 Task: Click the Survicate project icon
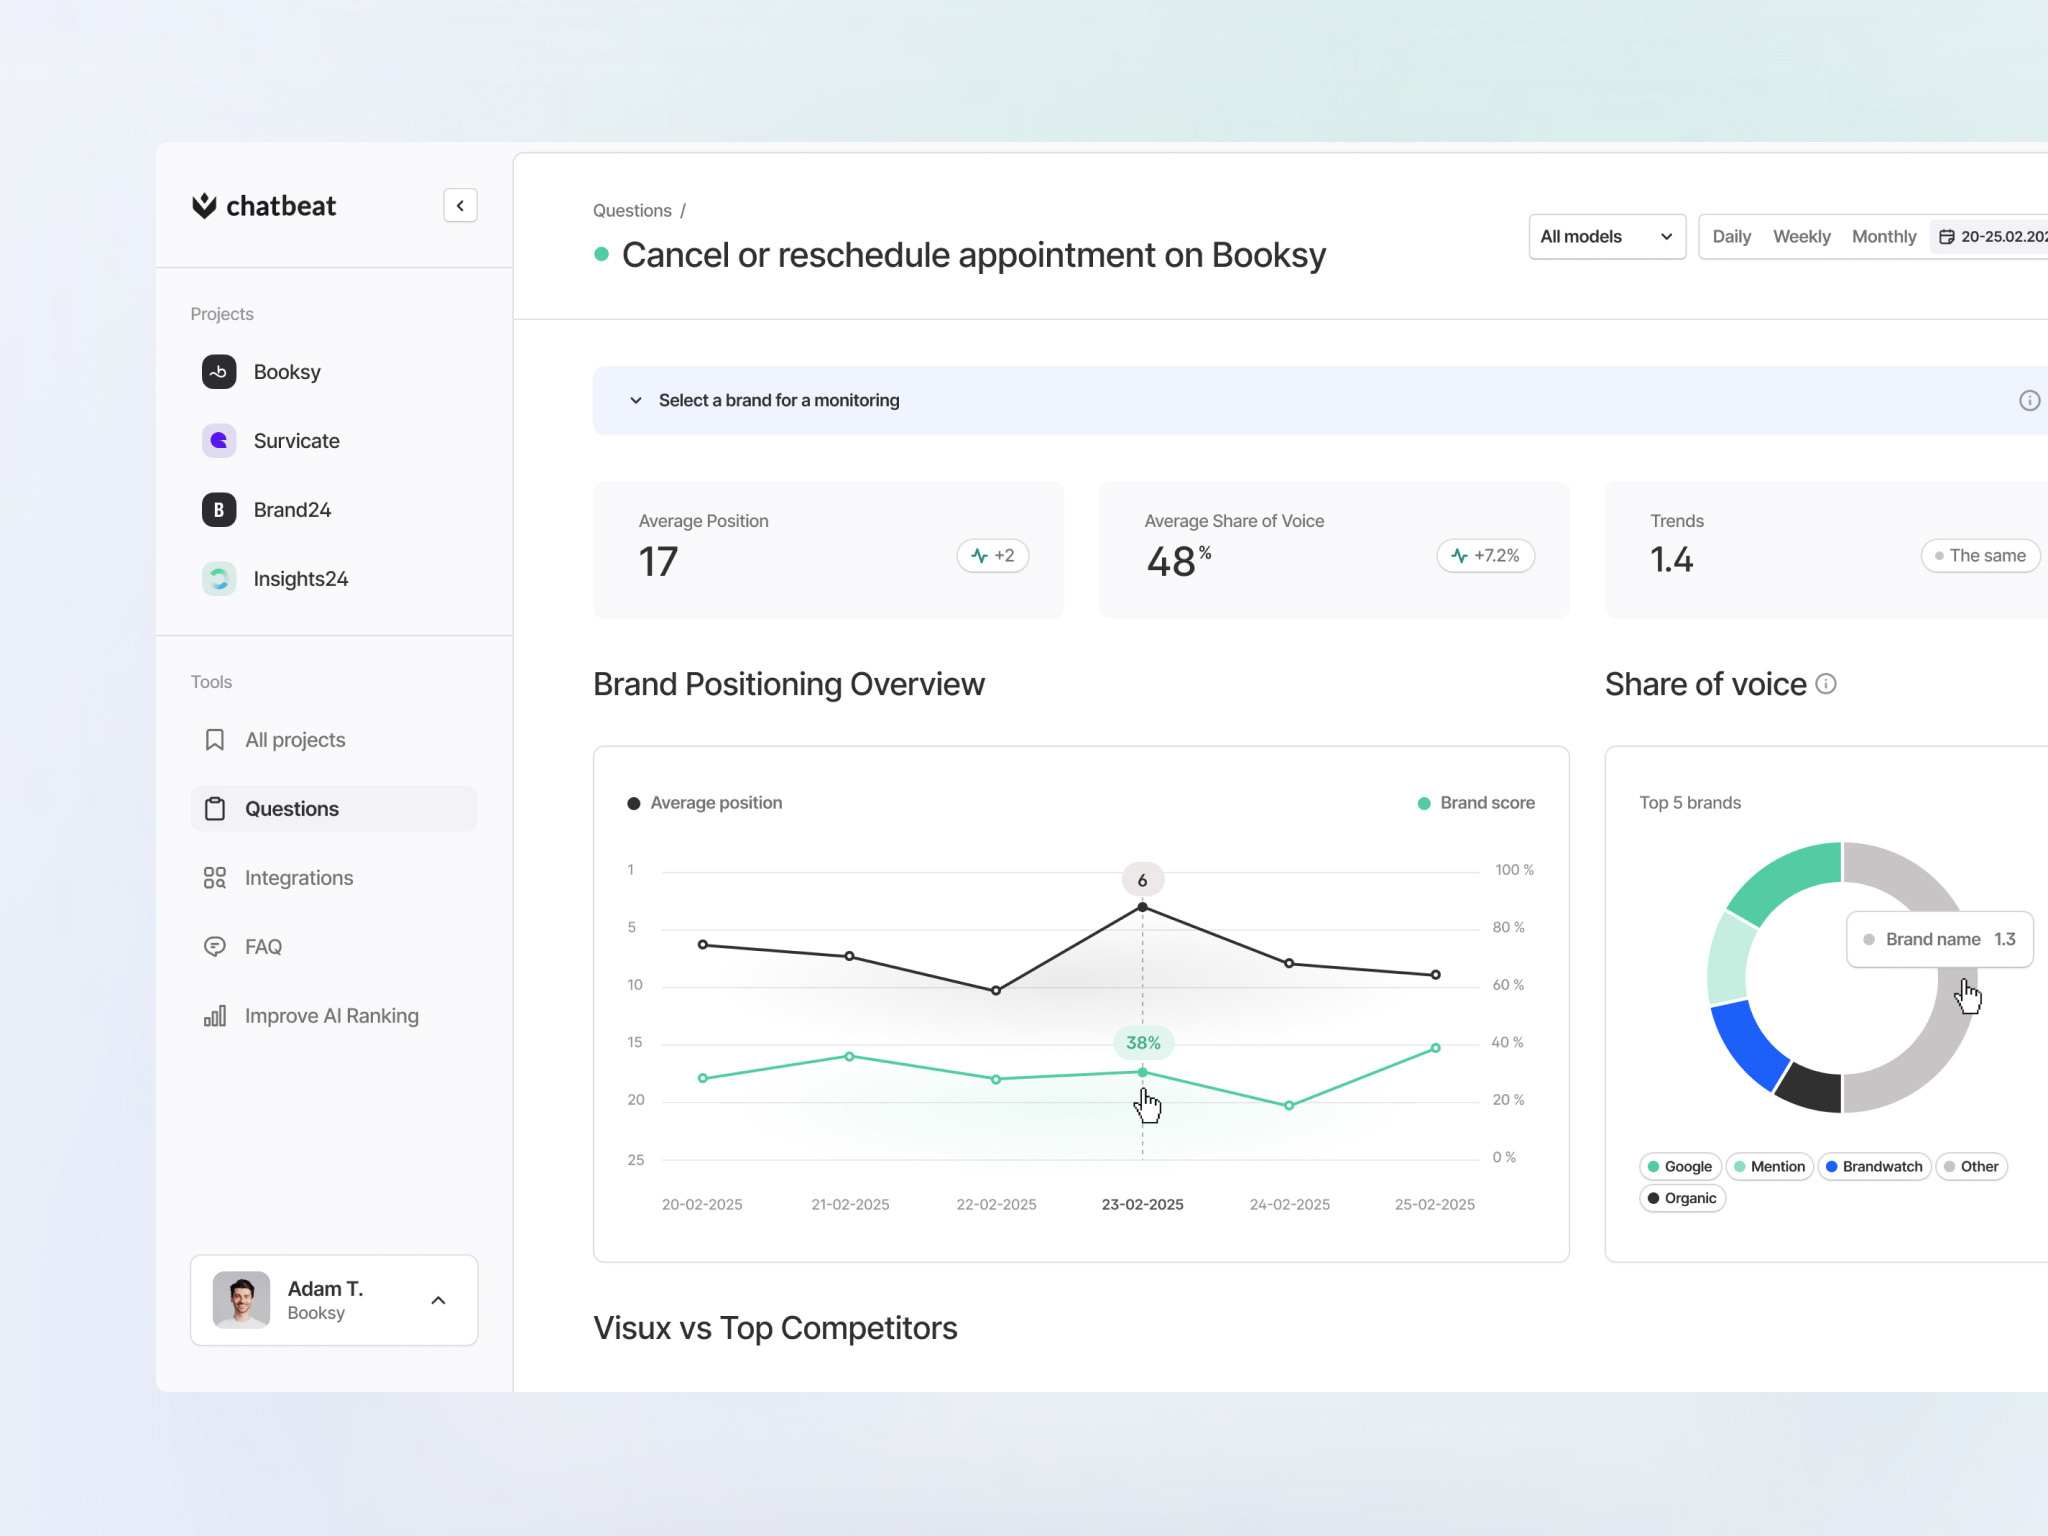219,441
